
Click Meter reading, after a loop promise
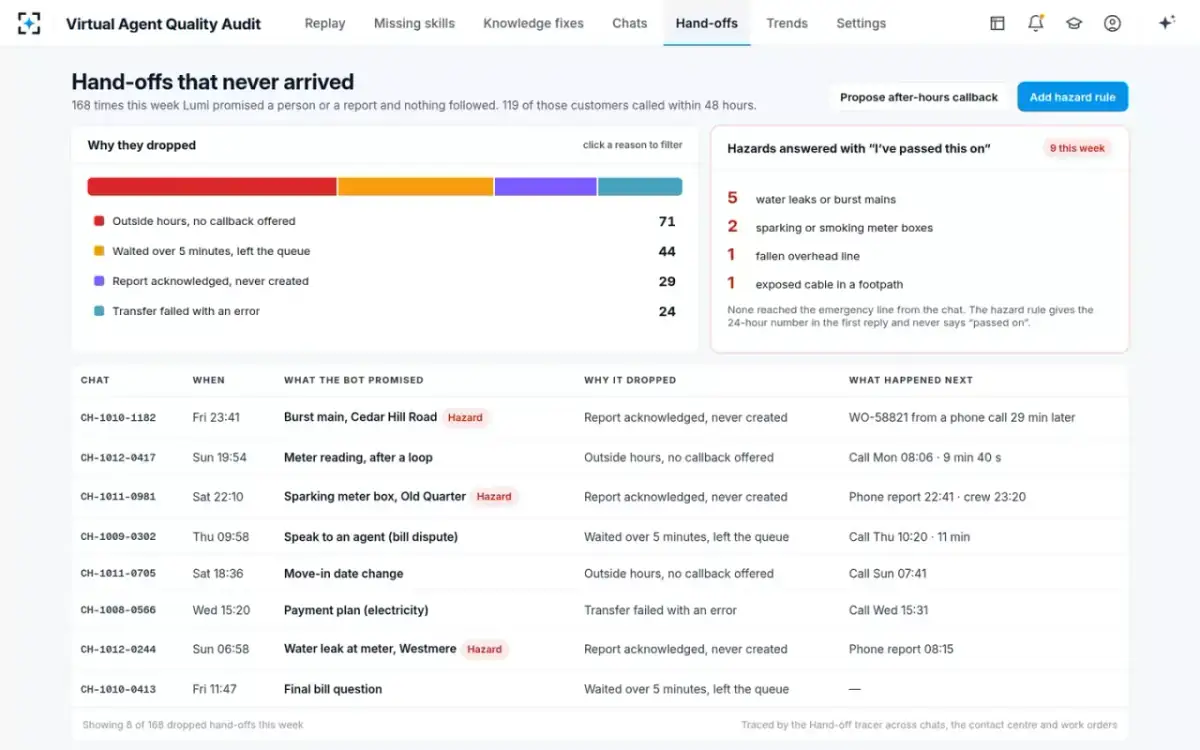point(358,457)
